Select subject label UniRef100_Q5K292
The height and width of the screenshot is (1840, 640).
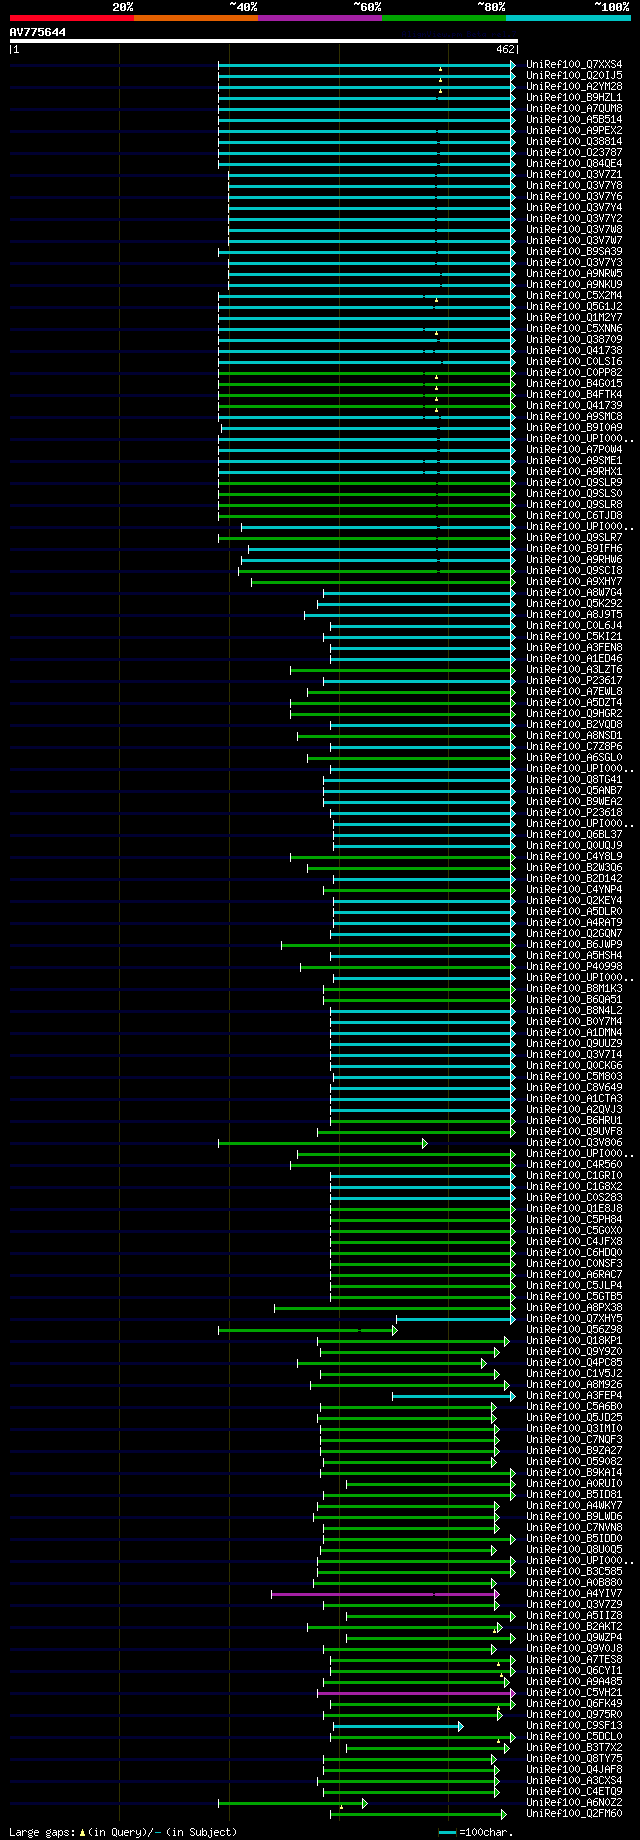tap(574, 603)
